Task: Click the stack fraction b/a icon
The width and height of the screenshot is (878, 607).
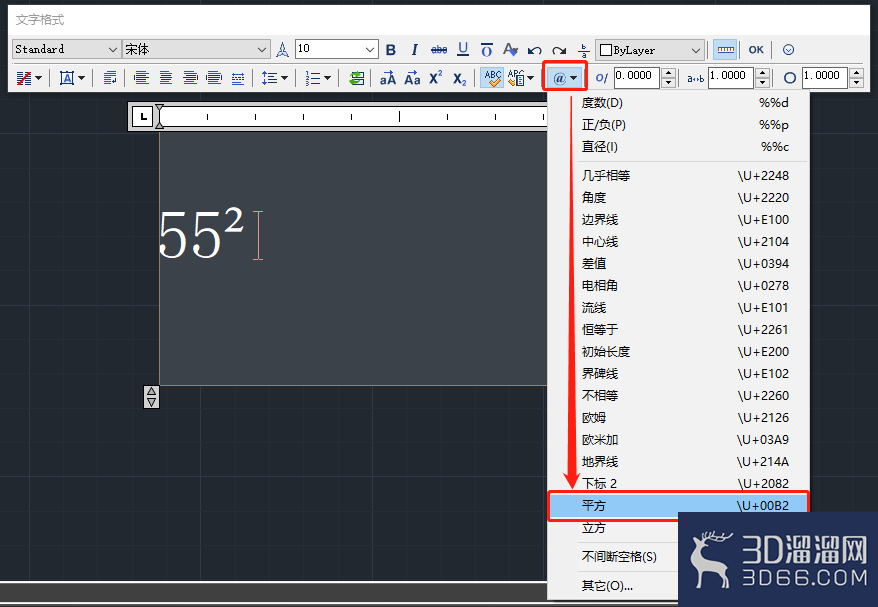Action: [x=583, y=50]
